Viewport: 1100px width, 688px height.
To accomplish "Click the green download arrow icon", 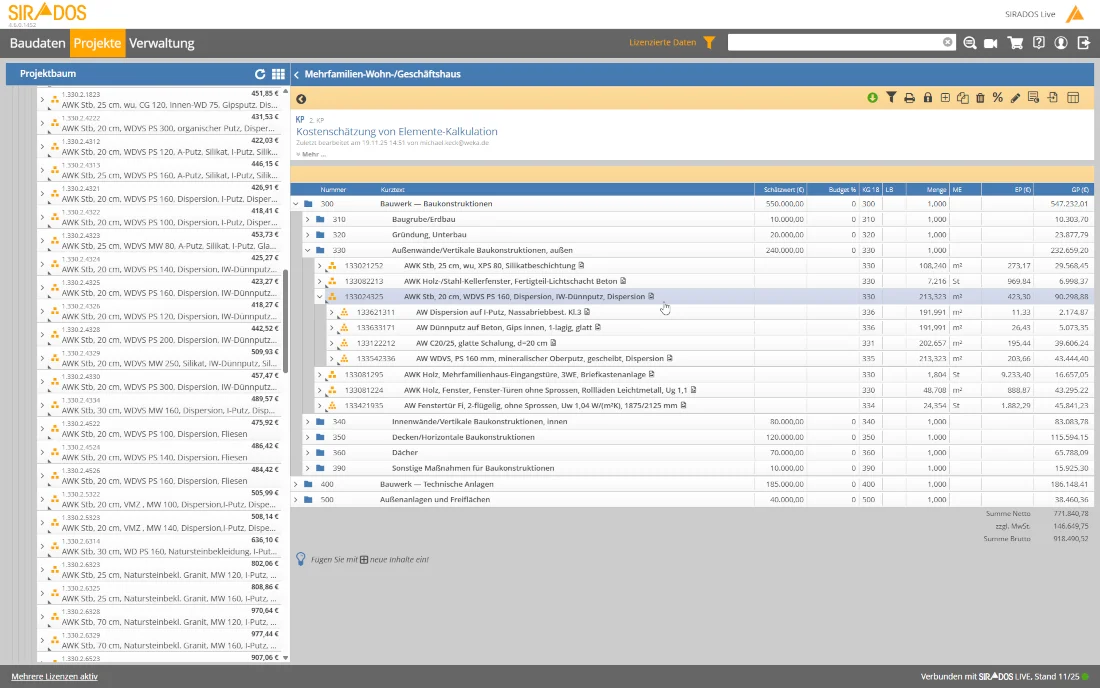I will point(872,98).
